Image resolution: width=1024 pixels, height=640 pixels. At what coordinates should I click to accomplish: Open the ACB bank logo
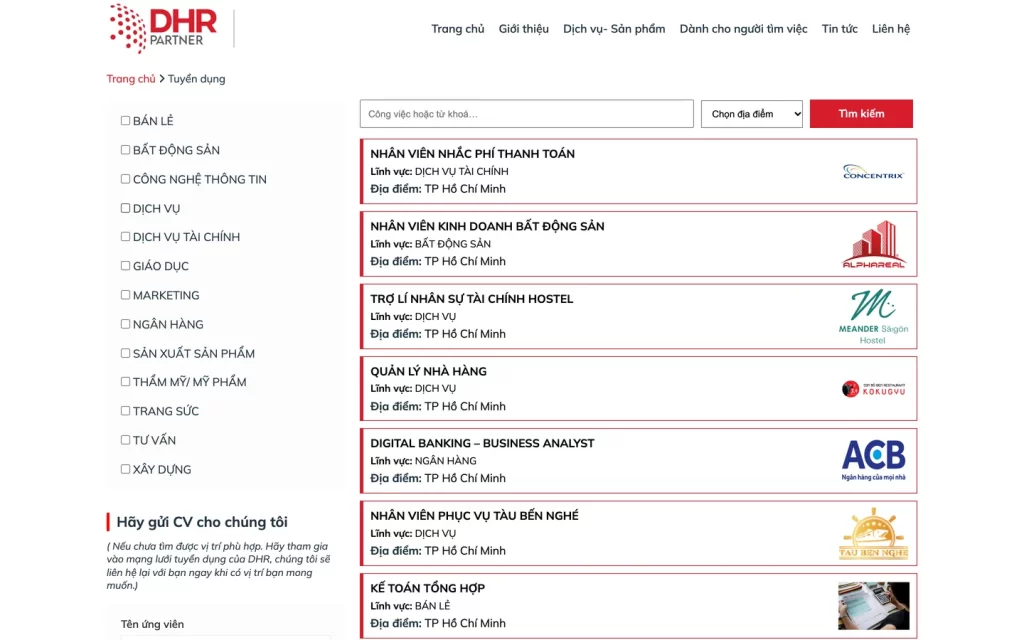pos(873,460)
